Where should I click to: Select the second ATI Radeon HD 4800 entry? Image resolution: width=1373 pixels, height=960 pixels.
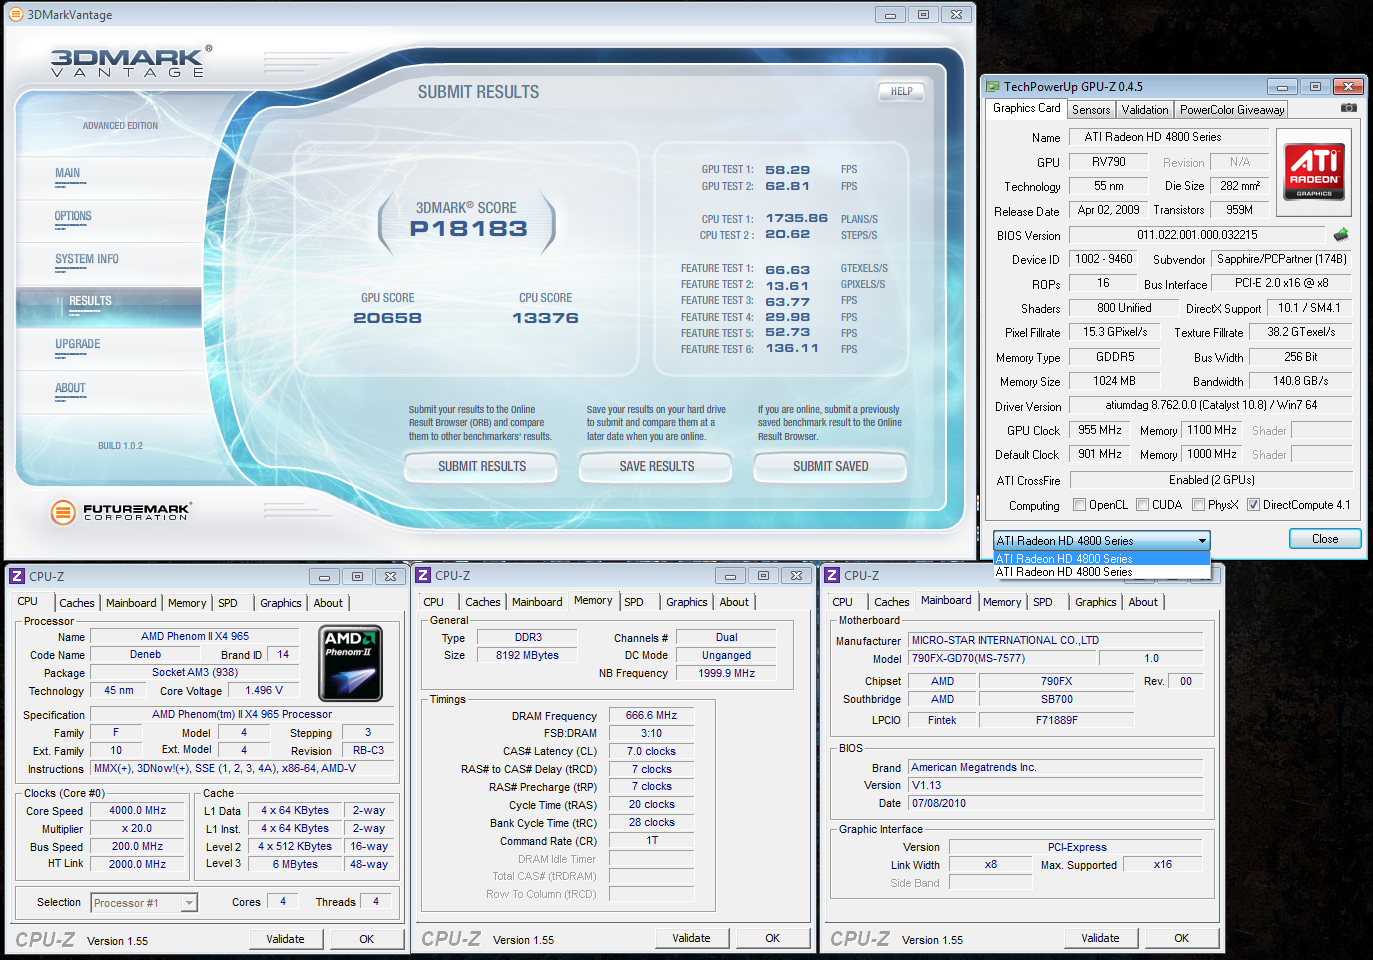point(1101,572)
